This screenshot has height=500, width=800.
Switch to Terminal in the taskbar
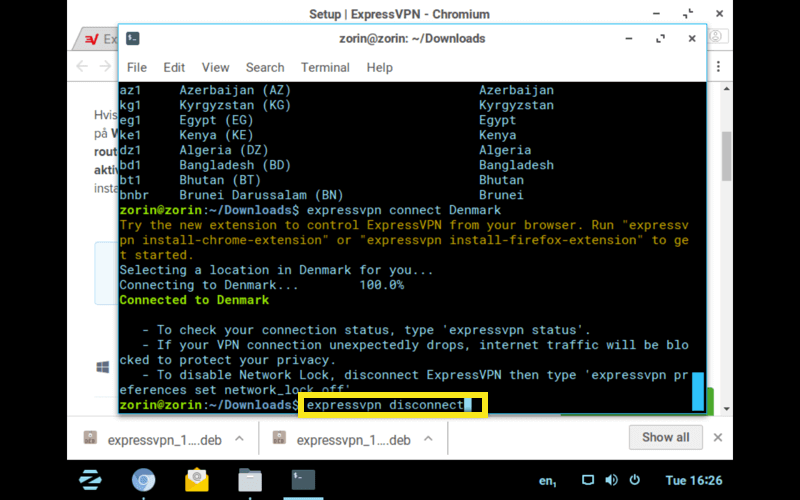tap(303, 480)
